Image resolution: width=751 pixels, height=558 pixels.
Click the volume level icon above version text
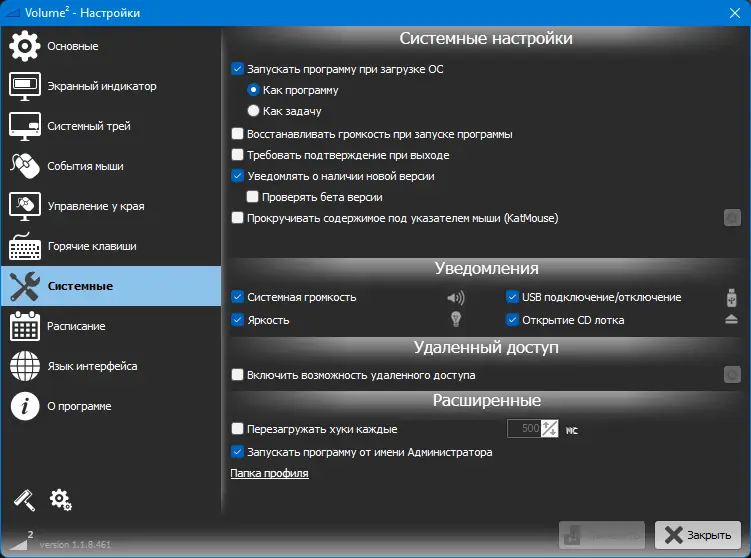(x=21, y=540)
